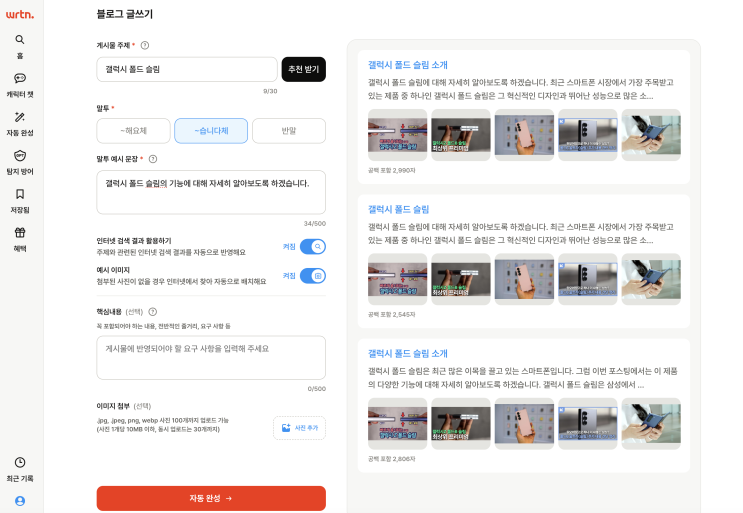This screenshot has height=513, width=743.
Task: Open 저장됨 bookmark icon
Action: pos(19,194)
